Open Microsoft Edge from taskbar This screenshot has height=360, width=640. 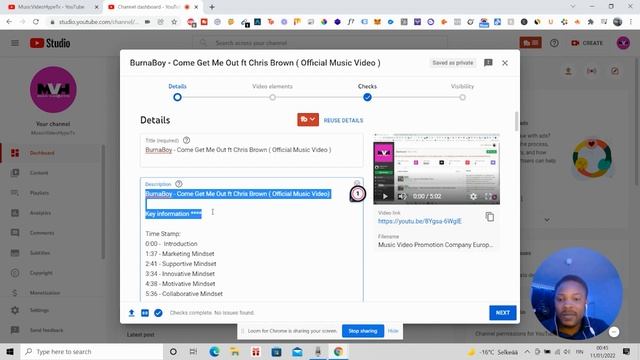pos(214,351)
